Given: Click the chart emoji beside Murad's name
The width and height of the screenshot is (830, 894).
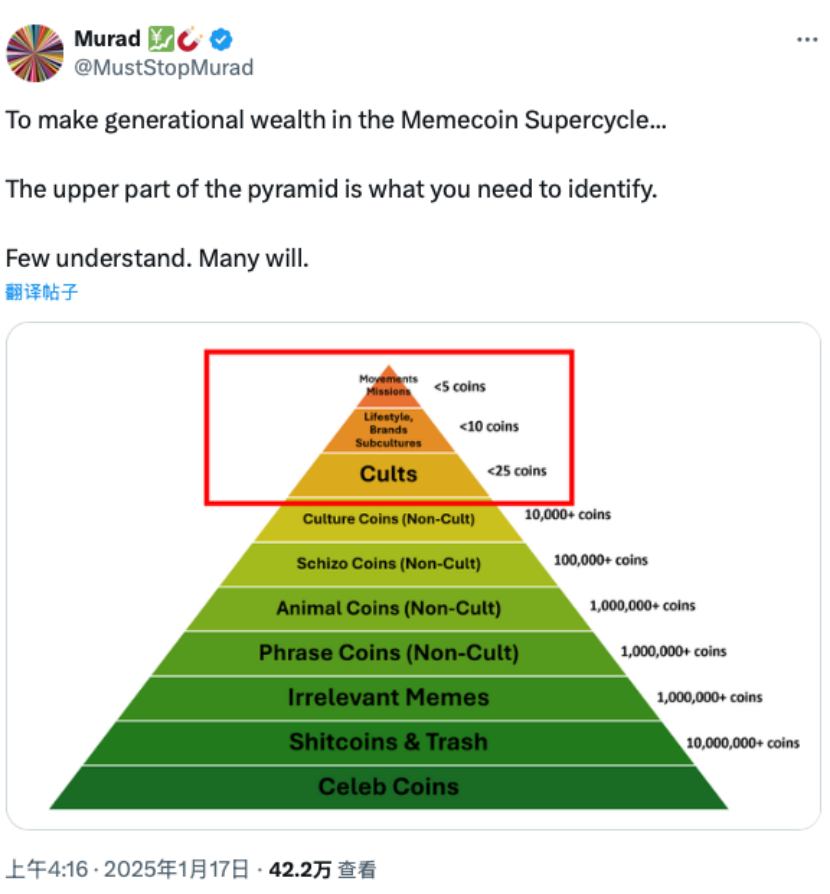Looking at the screenshot, I should click(x=161, y=40).
